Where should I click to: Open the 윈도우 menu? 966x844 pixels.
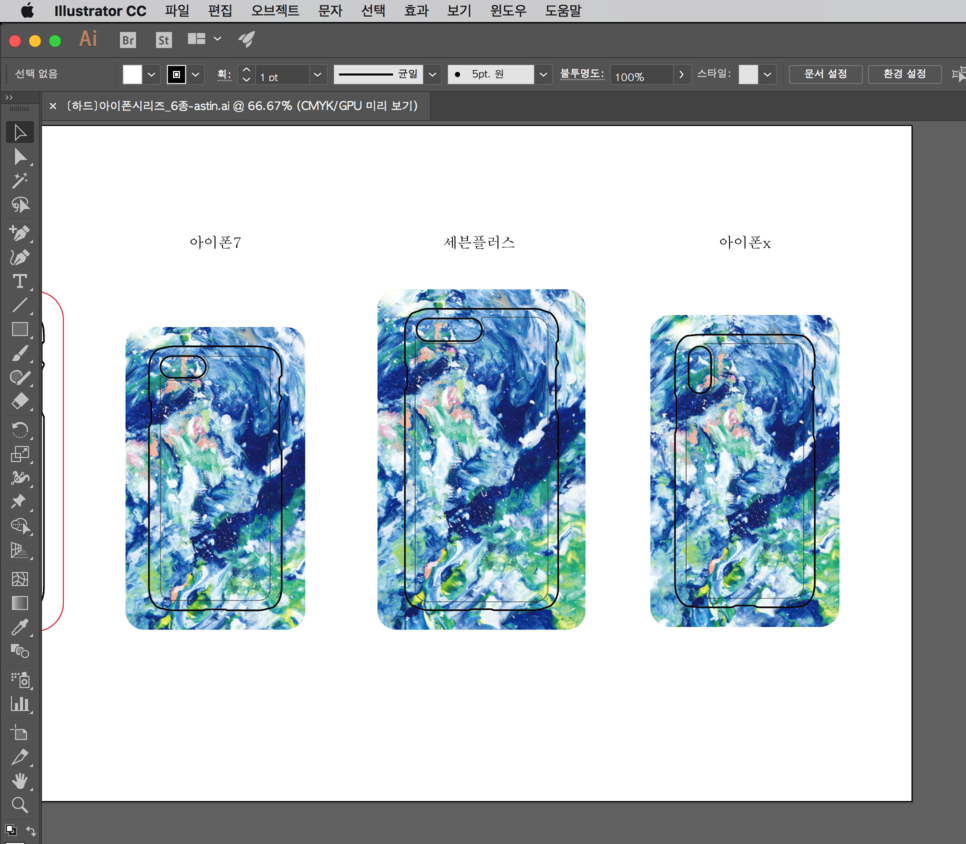[508, 10]
